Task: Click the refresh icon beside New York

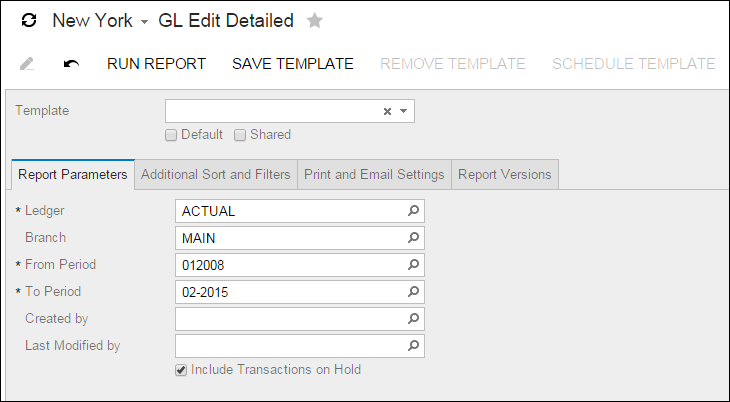Action: [28, 21]
